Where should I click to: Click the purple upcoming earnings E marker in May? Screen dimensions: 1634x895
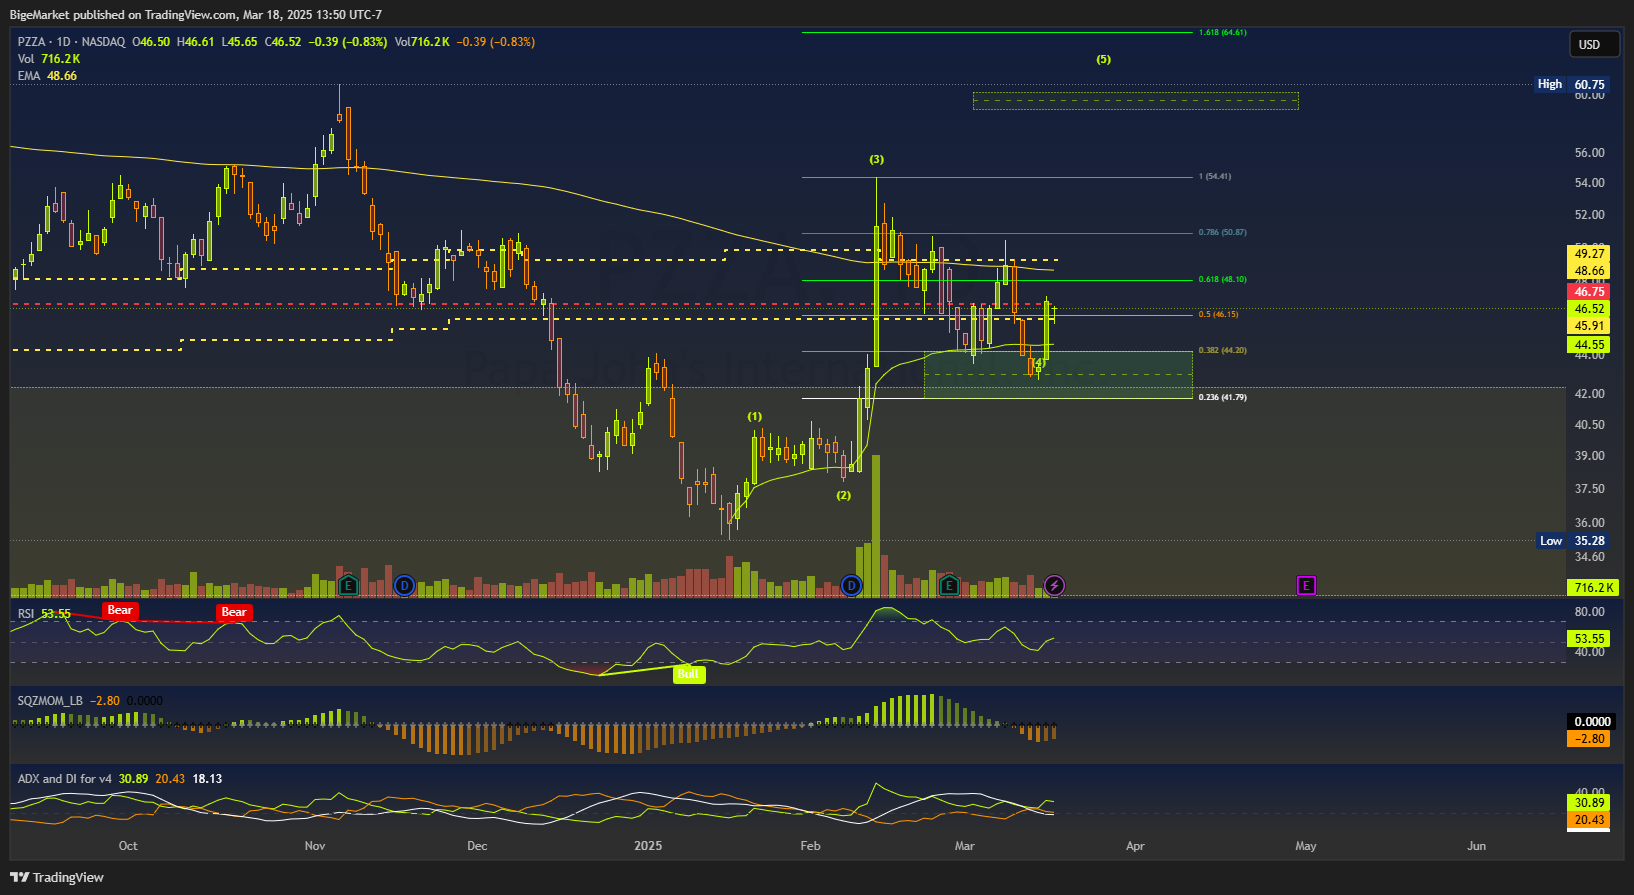click(x=1306, y=585)
